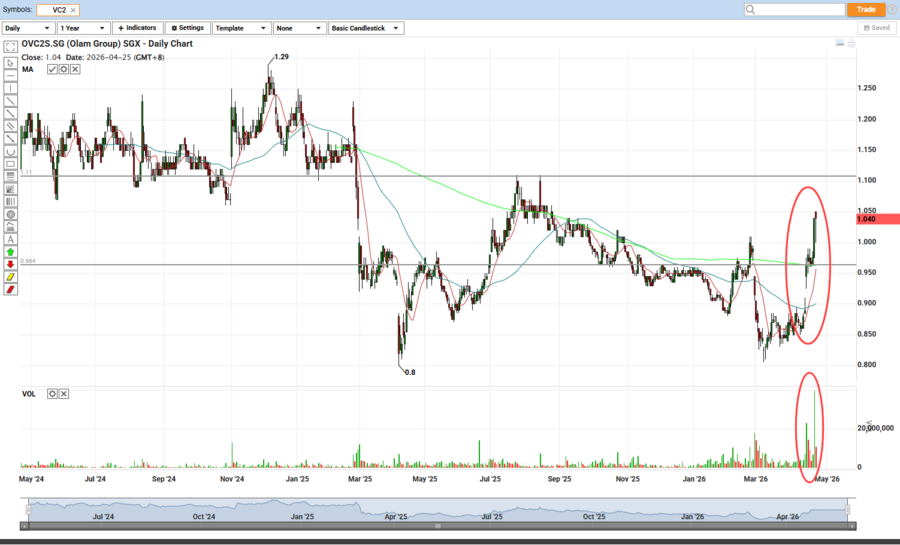Select the green up arrow marker tool
Screen dimensions: 900x545
(11, 252)
